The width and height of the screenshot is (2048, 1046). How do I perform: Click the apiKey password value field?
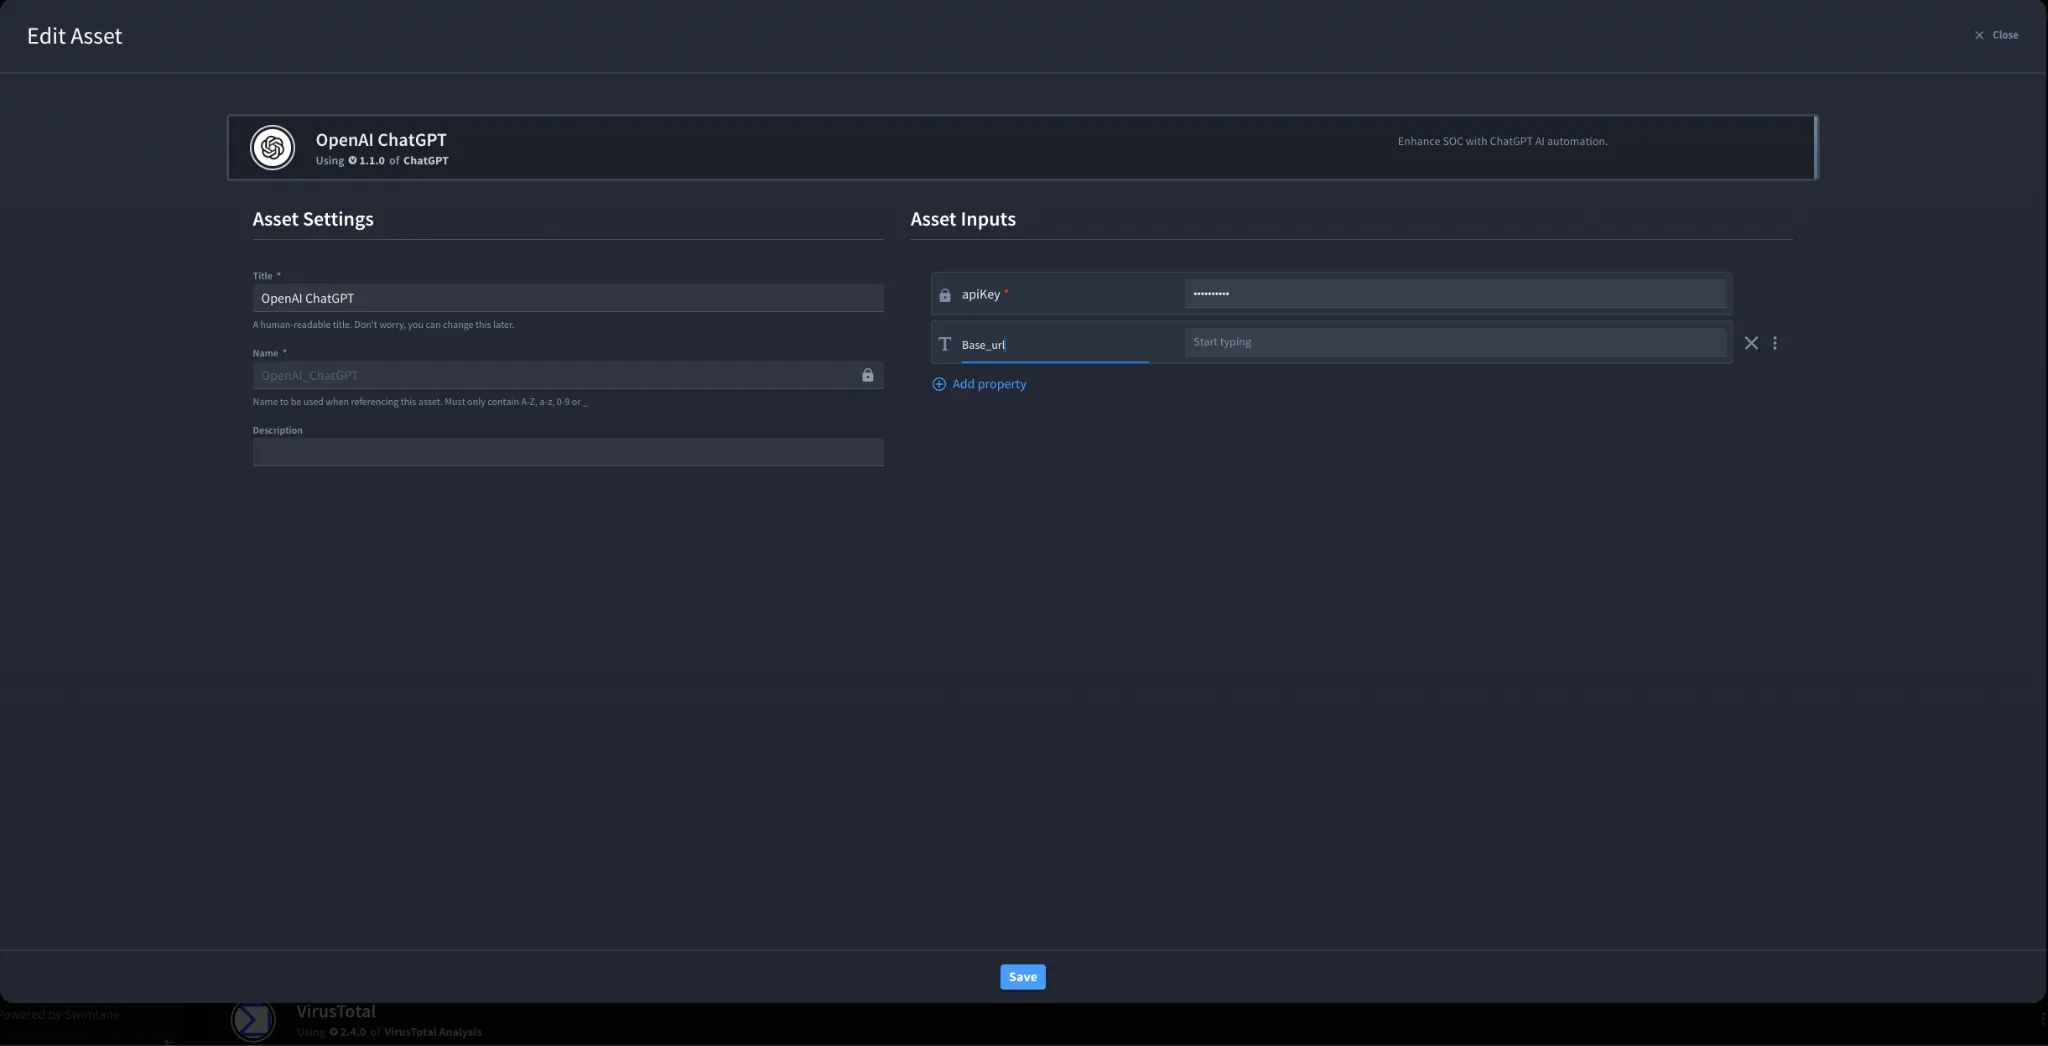(x=1455, y=294)
